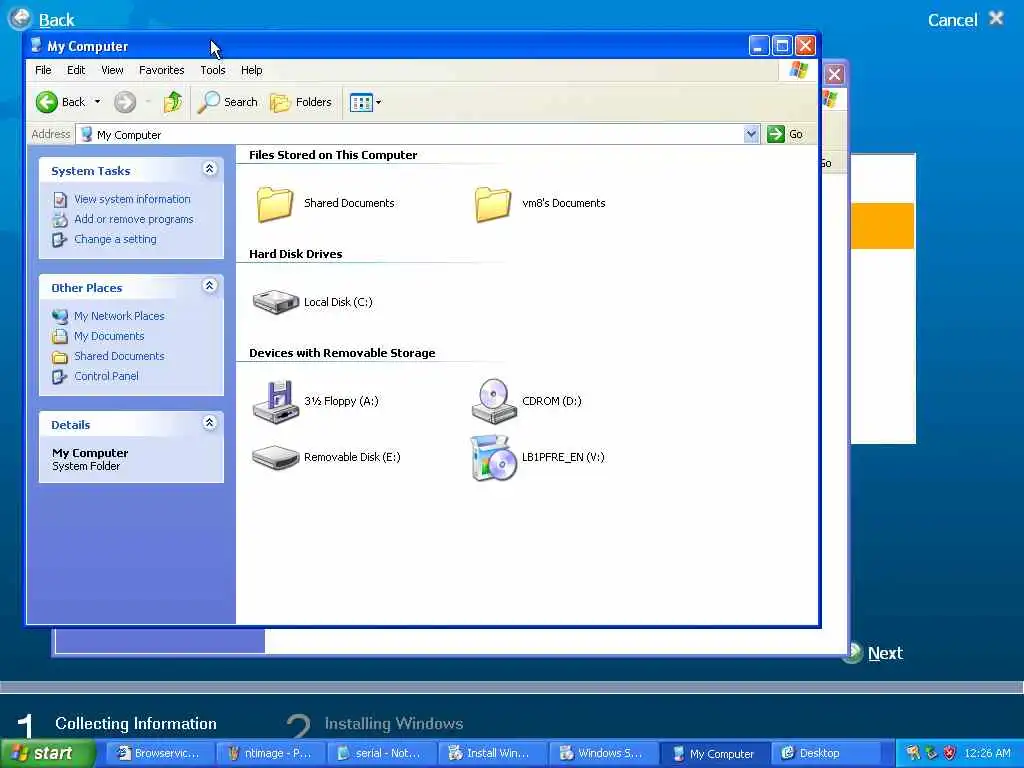The width and height of the screenshot is (1024, 768).
Task: Open the Favorites menu
Action: click(161, 70)
